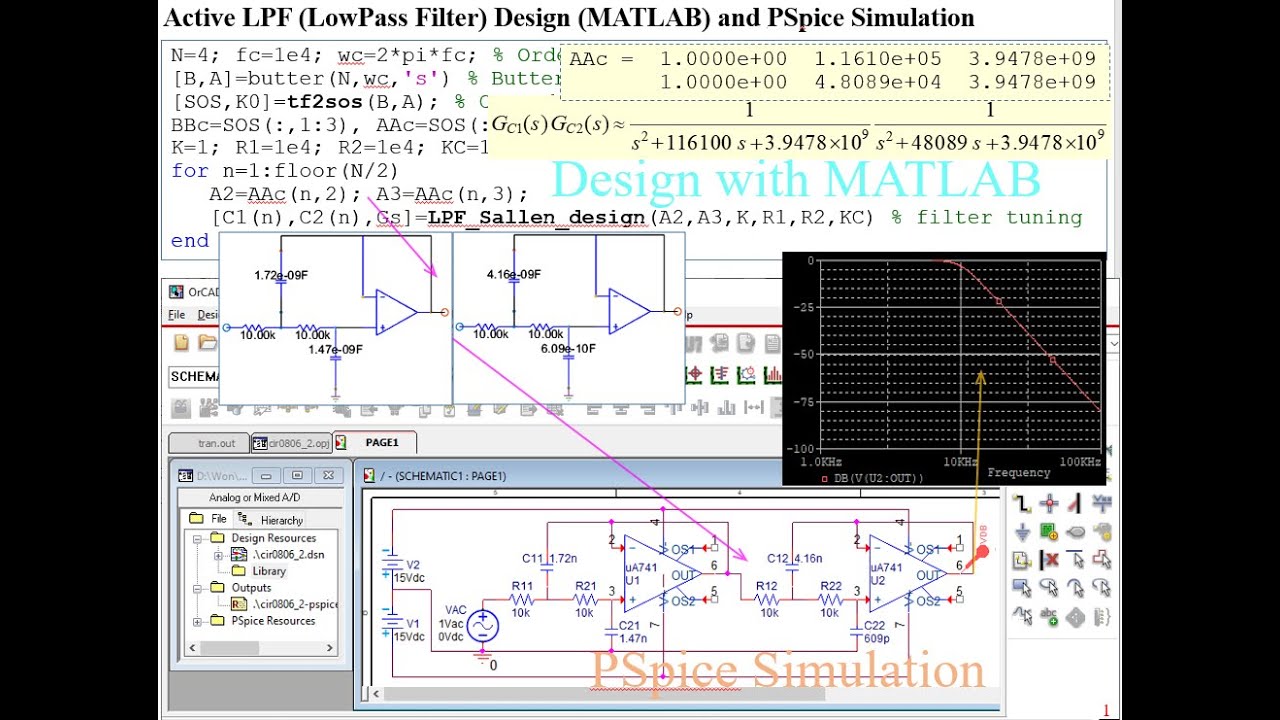Viewport: 1280px width, 720px height.
Task: Expand the .\cir0806_2.dsn node
Action: point(218,556)
